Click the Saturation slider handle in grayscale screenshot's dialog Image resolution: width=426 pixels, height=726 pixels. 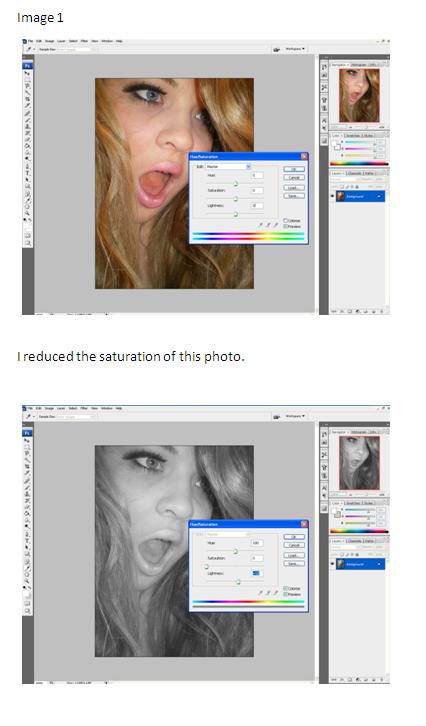coord(207,566)
